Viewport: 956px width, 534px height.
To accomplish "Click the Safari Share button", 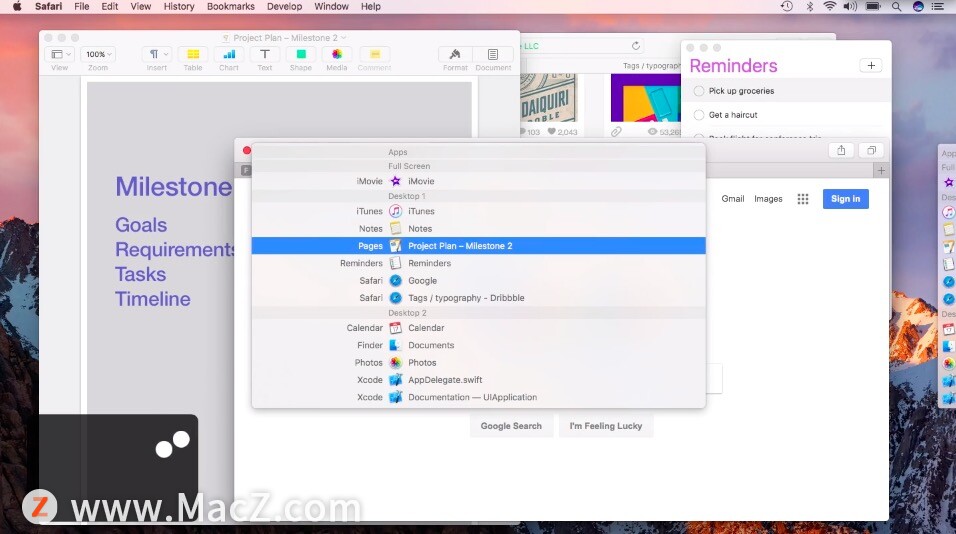I will [841, 151].
